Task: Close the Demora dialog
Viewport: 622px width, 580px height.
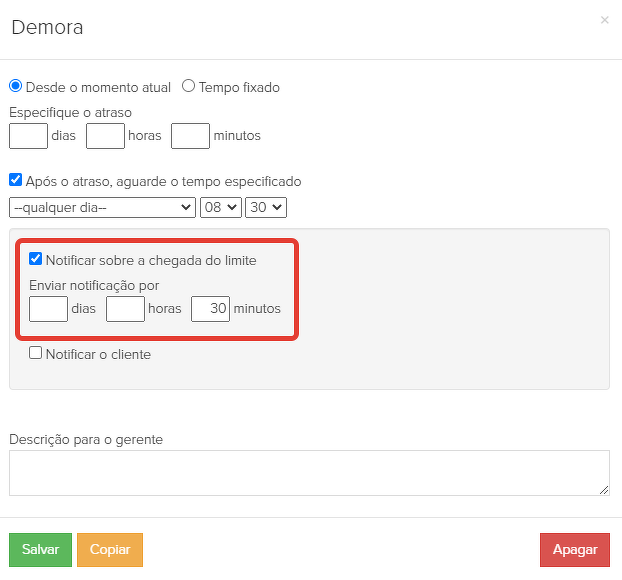Action: click(604, 20)
